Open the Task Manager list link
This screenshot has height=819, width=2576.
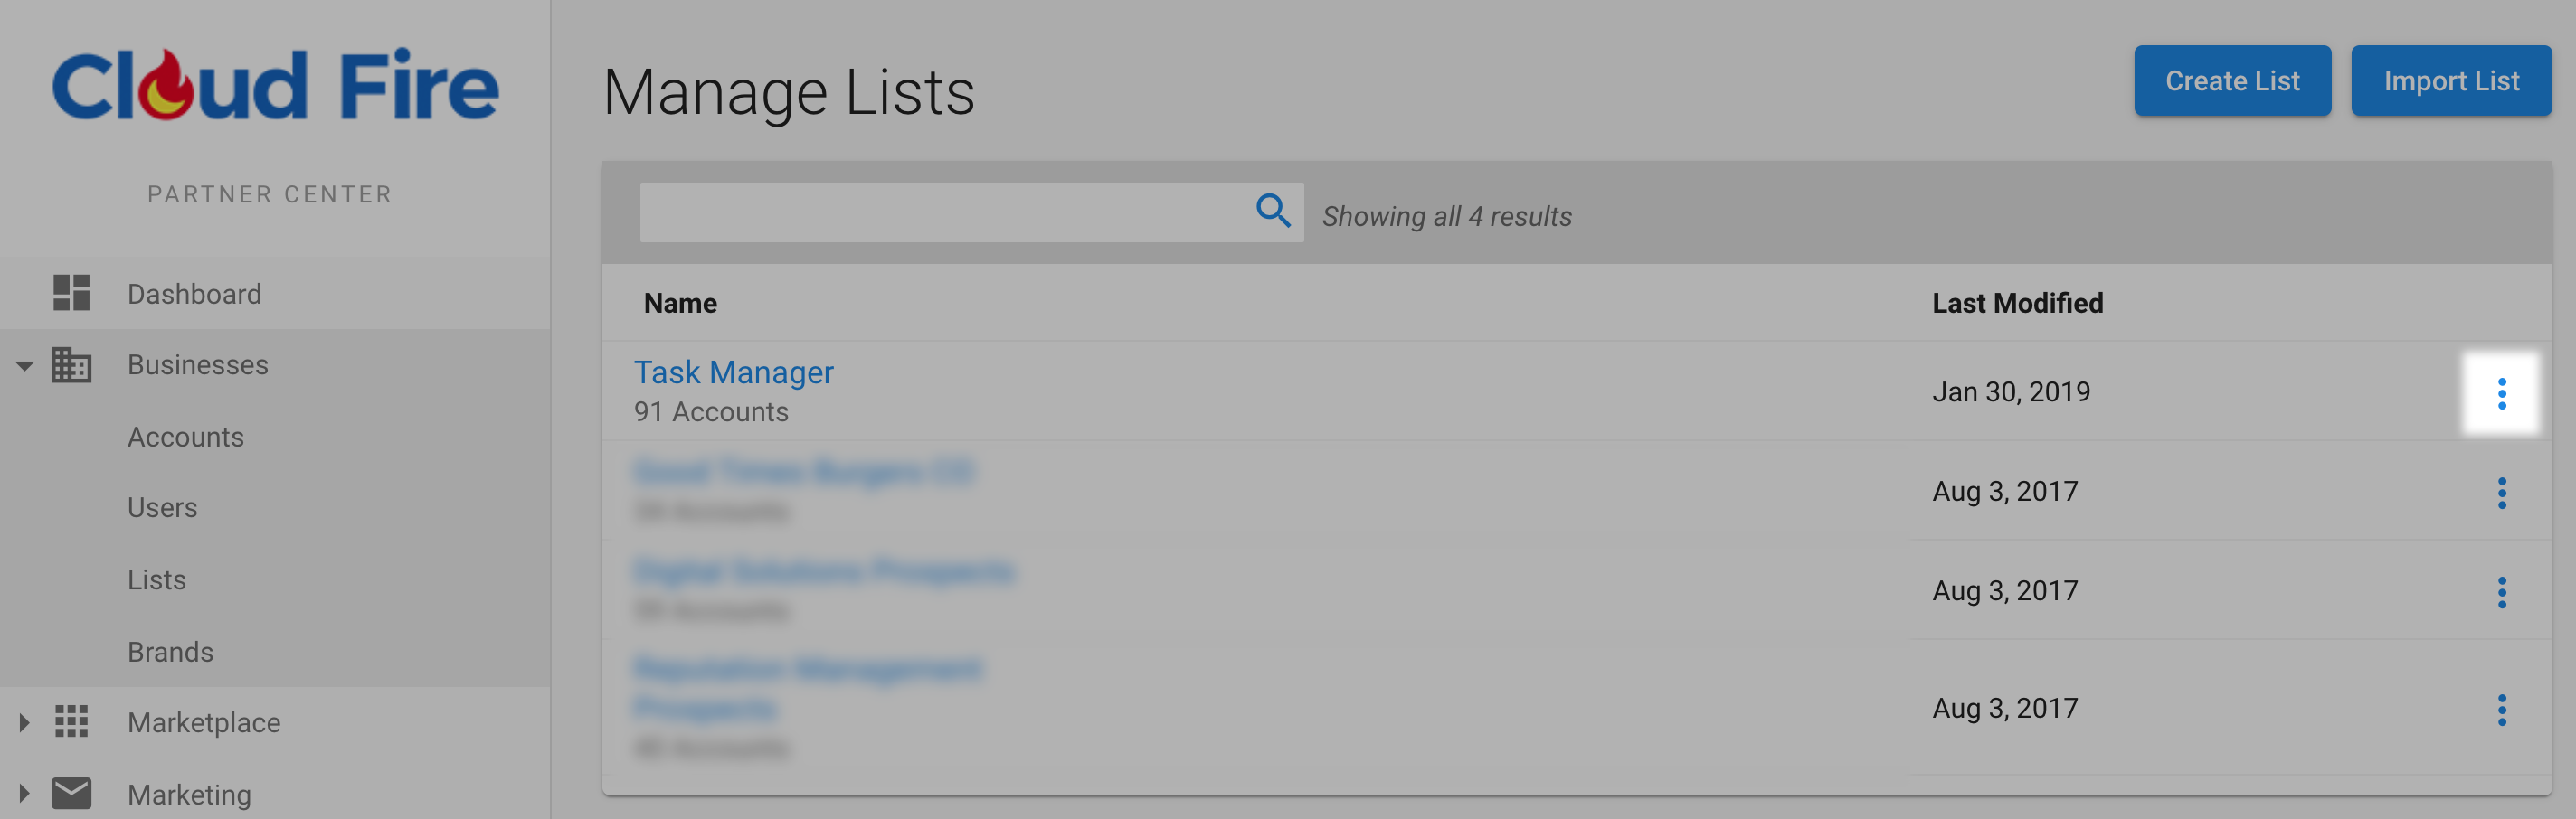click(733, 372)
